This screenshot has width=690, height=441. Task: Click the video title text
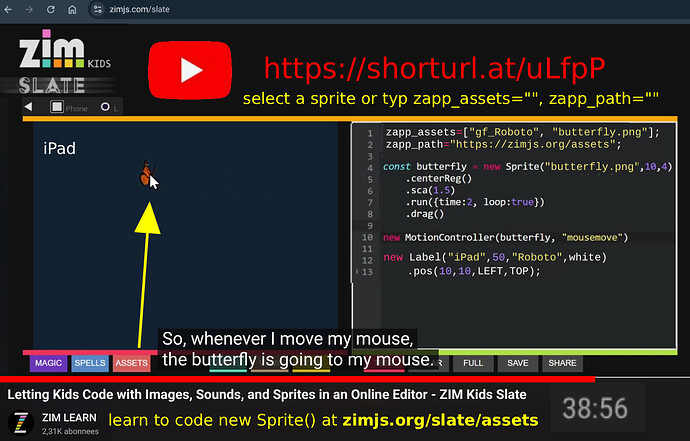pos(267,394)
